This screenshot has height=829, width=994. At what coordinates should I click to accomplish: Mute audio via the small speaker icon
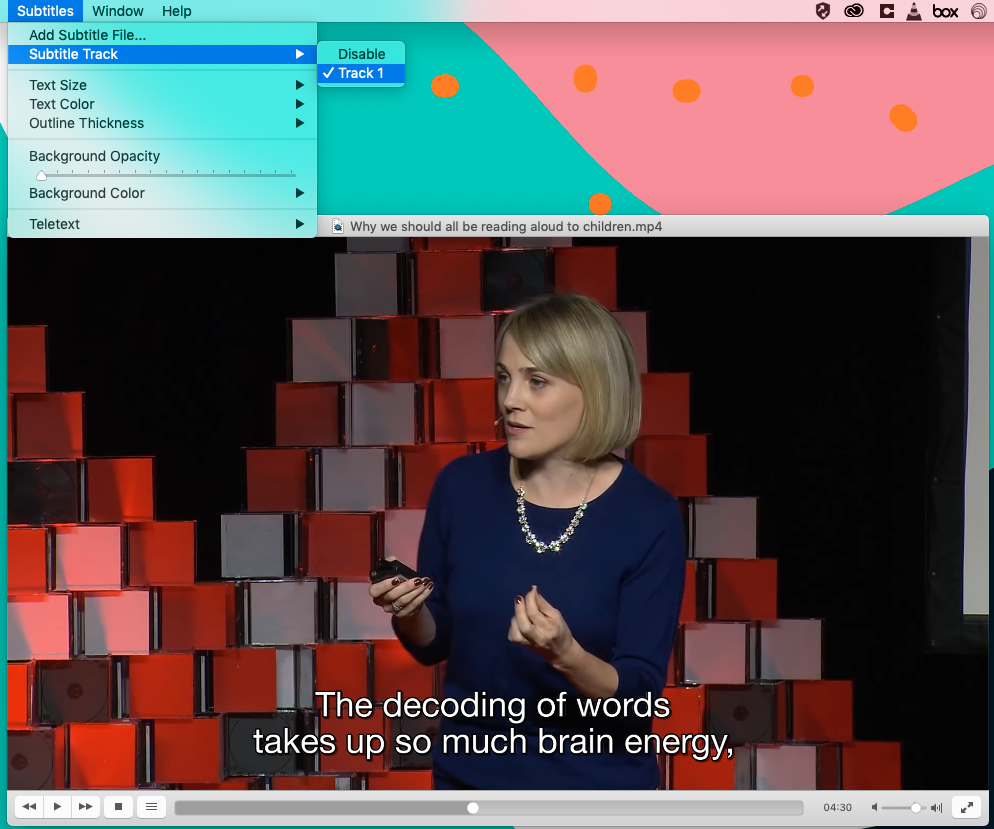click(x=875, y=807)
